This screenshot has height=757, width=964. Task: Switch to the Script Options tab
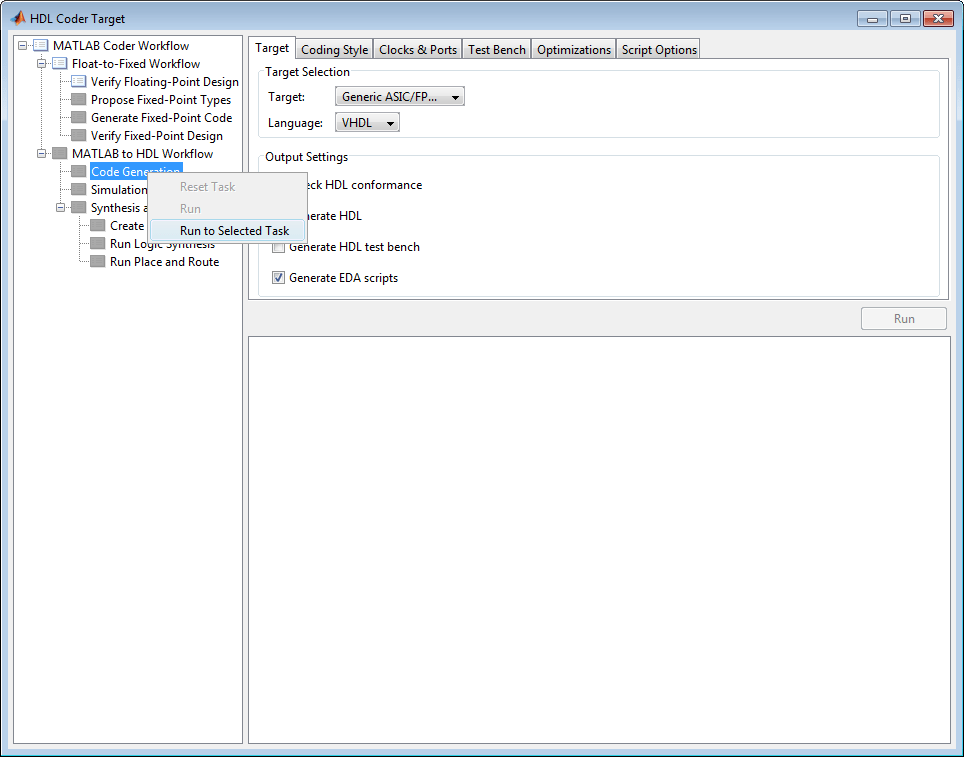(659, 50)
